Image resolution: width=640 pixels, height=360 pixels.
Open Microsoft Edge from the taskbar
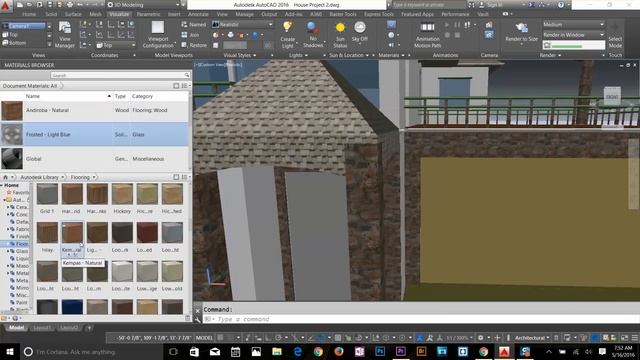click(x=298, y=351)
